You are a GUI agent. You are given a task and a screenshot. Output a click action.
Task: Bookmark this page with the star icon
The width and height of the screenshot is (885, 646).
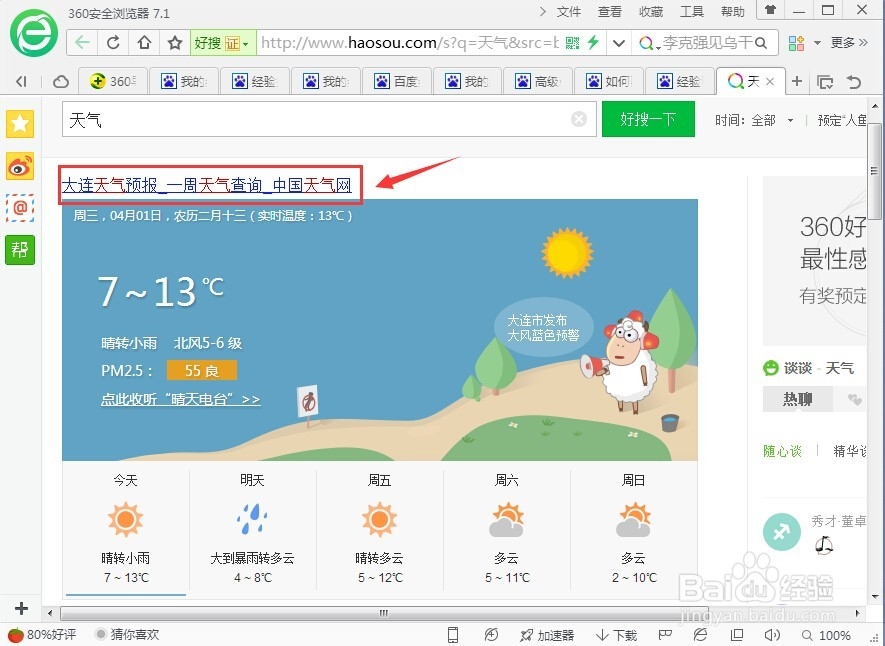pos(175,43)
